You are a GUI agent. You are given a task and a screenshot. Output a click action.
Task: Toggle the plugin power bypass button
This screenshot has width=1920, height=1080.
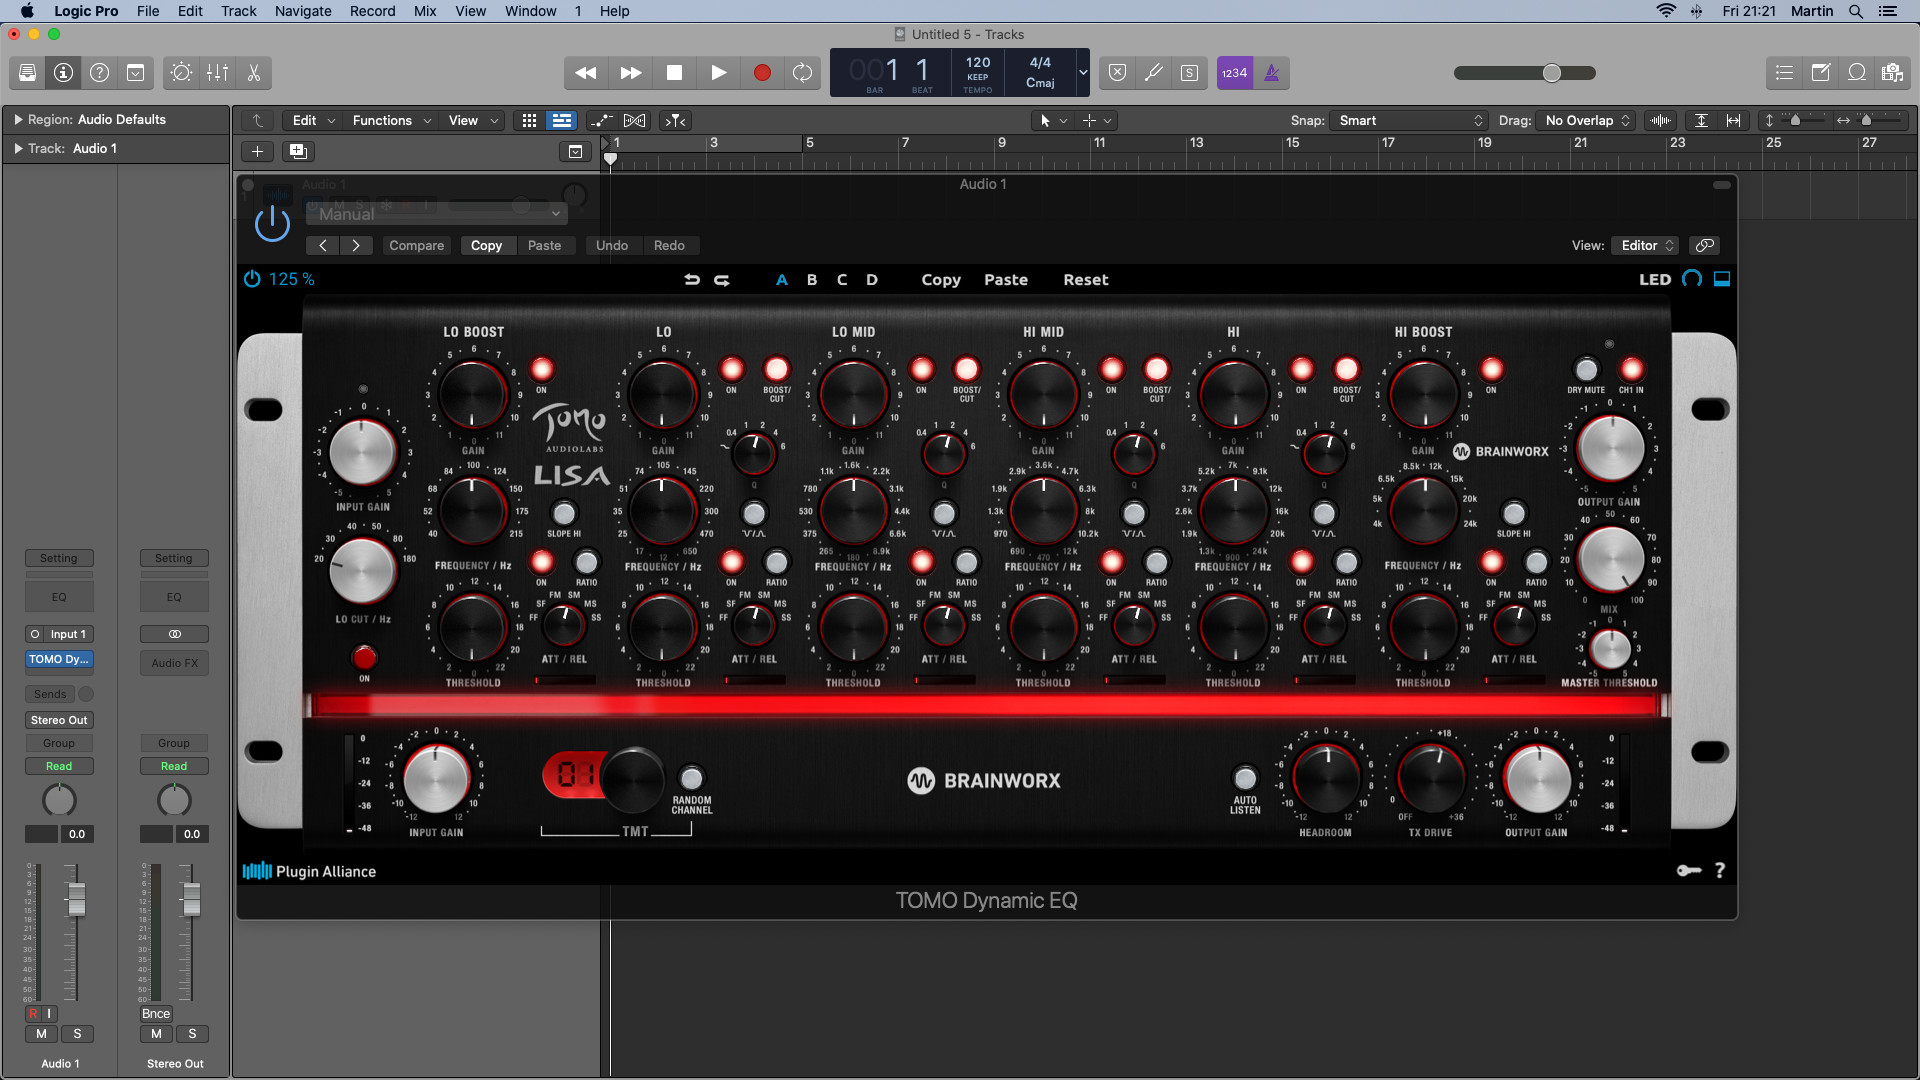272,222
